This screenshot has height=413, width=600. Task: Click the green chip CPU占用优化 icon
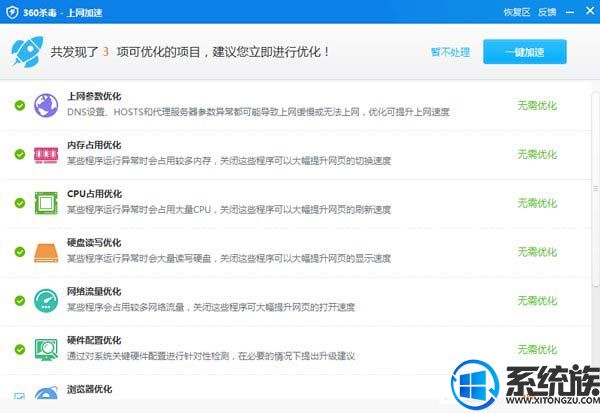46,203
